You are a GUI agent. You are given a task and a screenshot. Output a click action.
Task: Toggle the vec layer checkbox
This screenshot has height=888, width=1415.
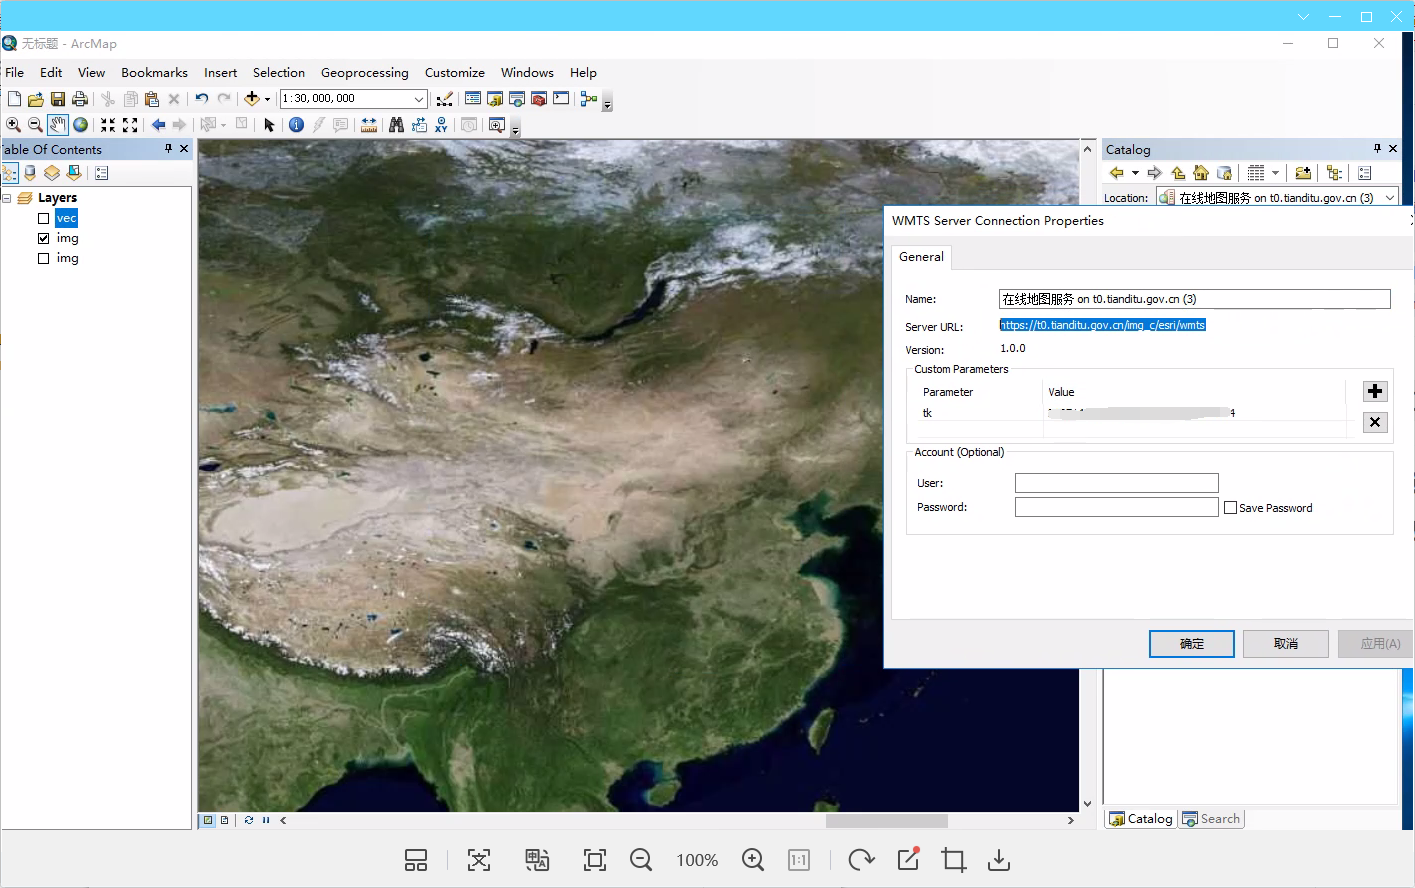pos(43,218)
